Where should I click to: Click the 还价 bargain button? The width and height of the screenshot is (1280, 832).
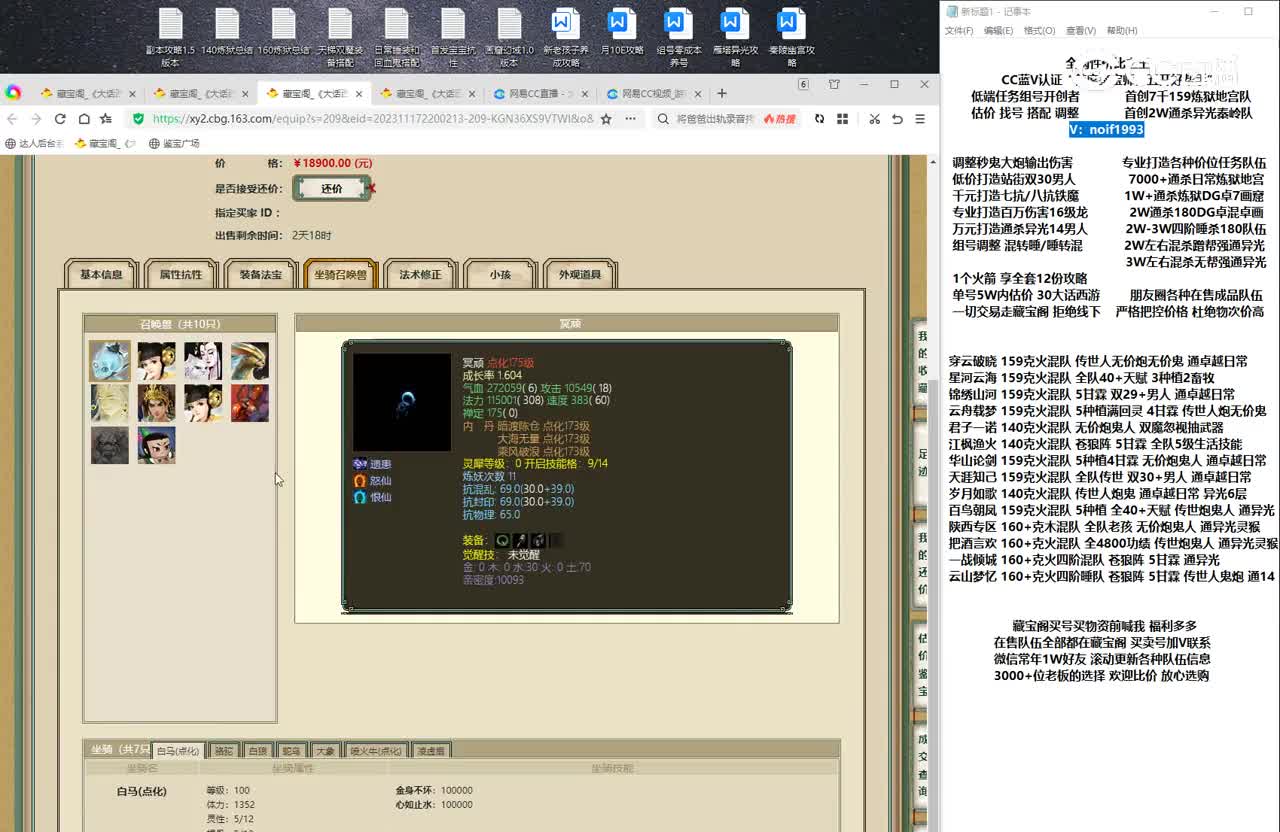[332, 188]
